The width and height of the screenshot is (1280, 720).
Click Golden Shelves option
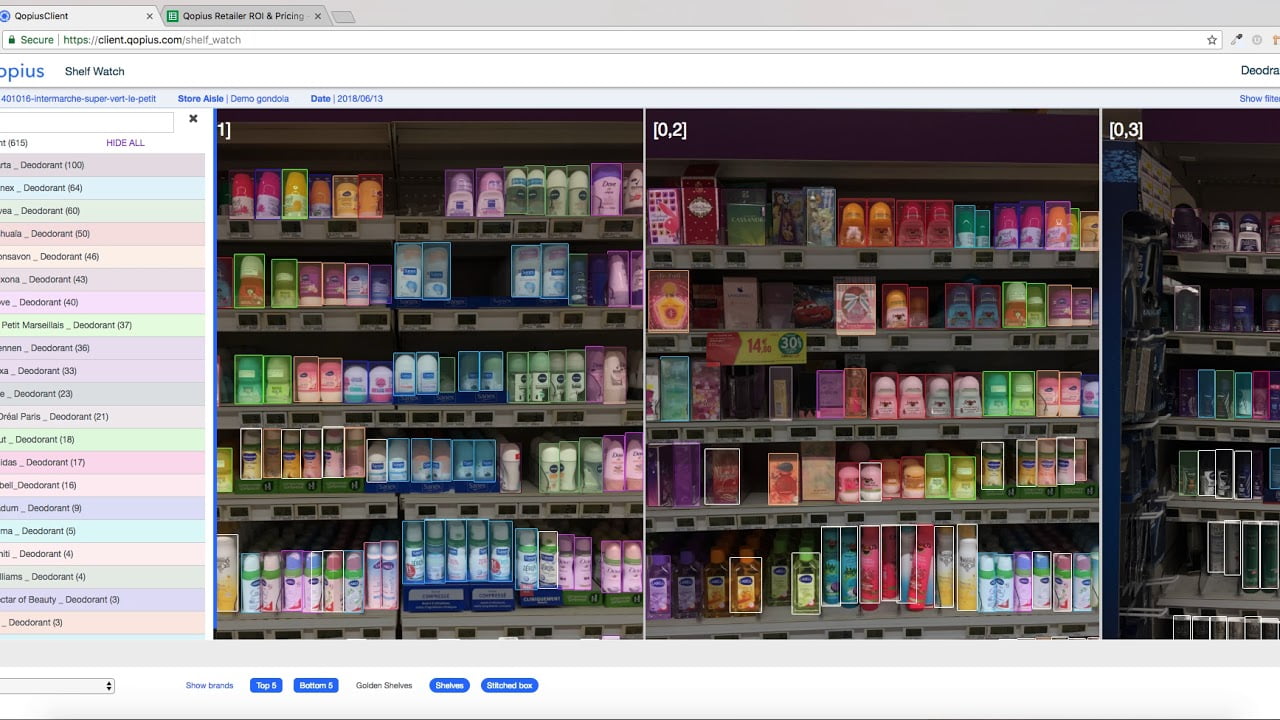[x=384, y=685]
